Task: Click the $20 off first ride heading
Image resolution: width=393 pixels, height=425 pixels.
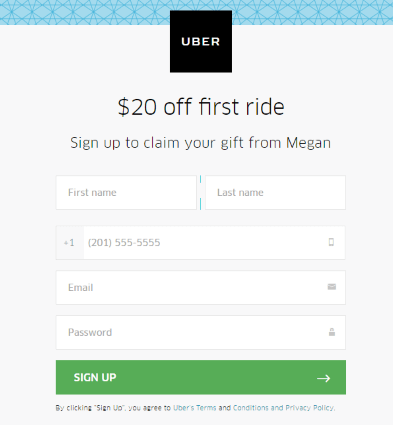Action: [x=201, y=107]
